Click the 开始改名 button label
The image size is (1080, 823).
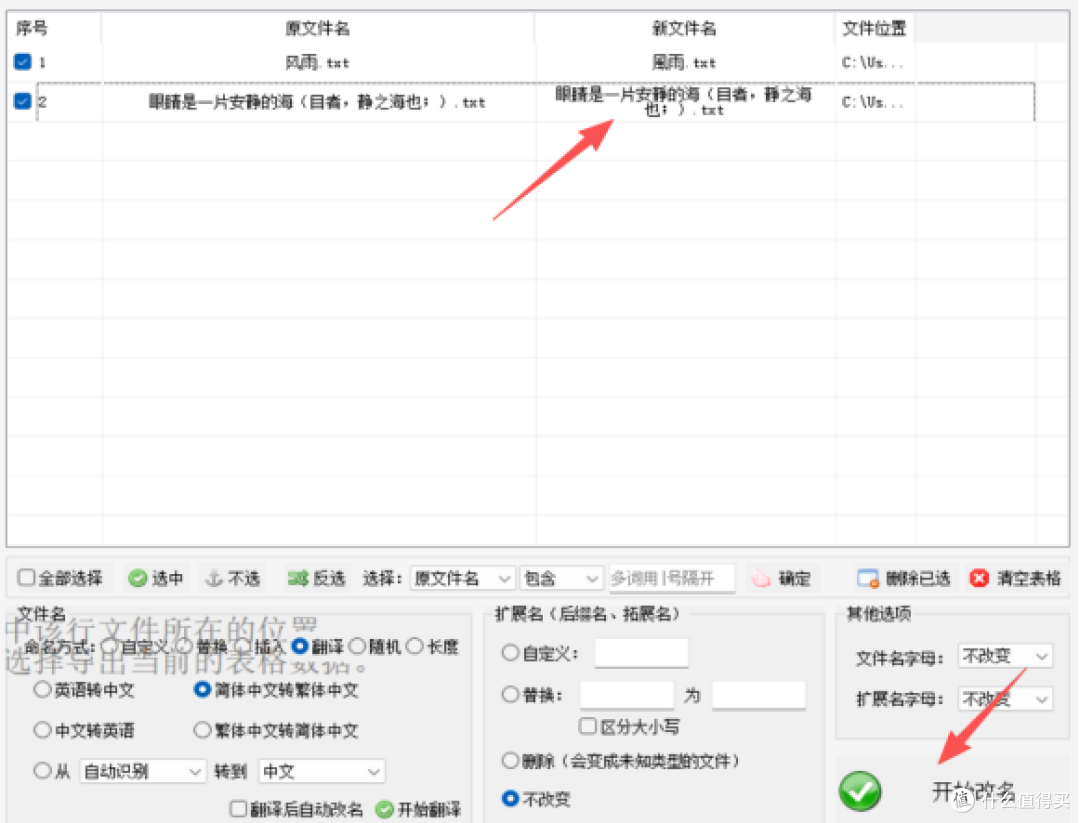point(973,791)
